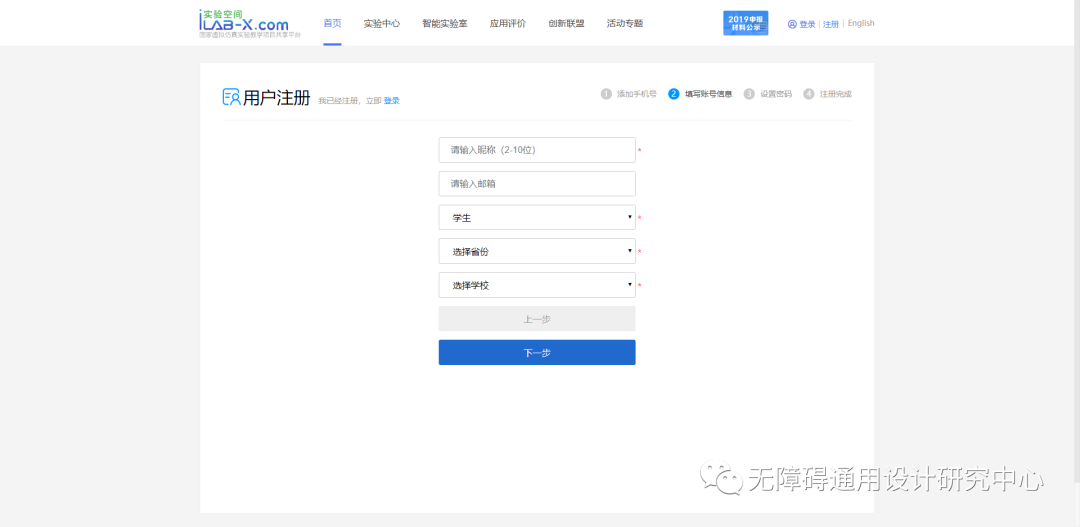Open the 选择学校 school dropdown
The height and width of the screenshot is (527, 1080).
coord(537,286)
